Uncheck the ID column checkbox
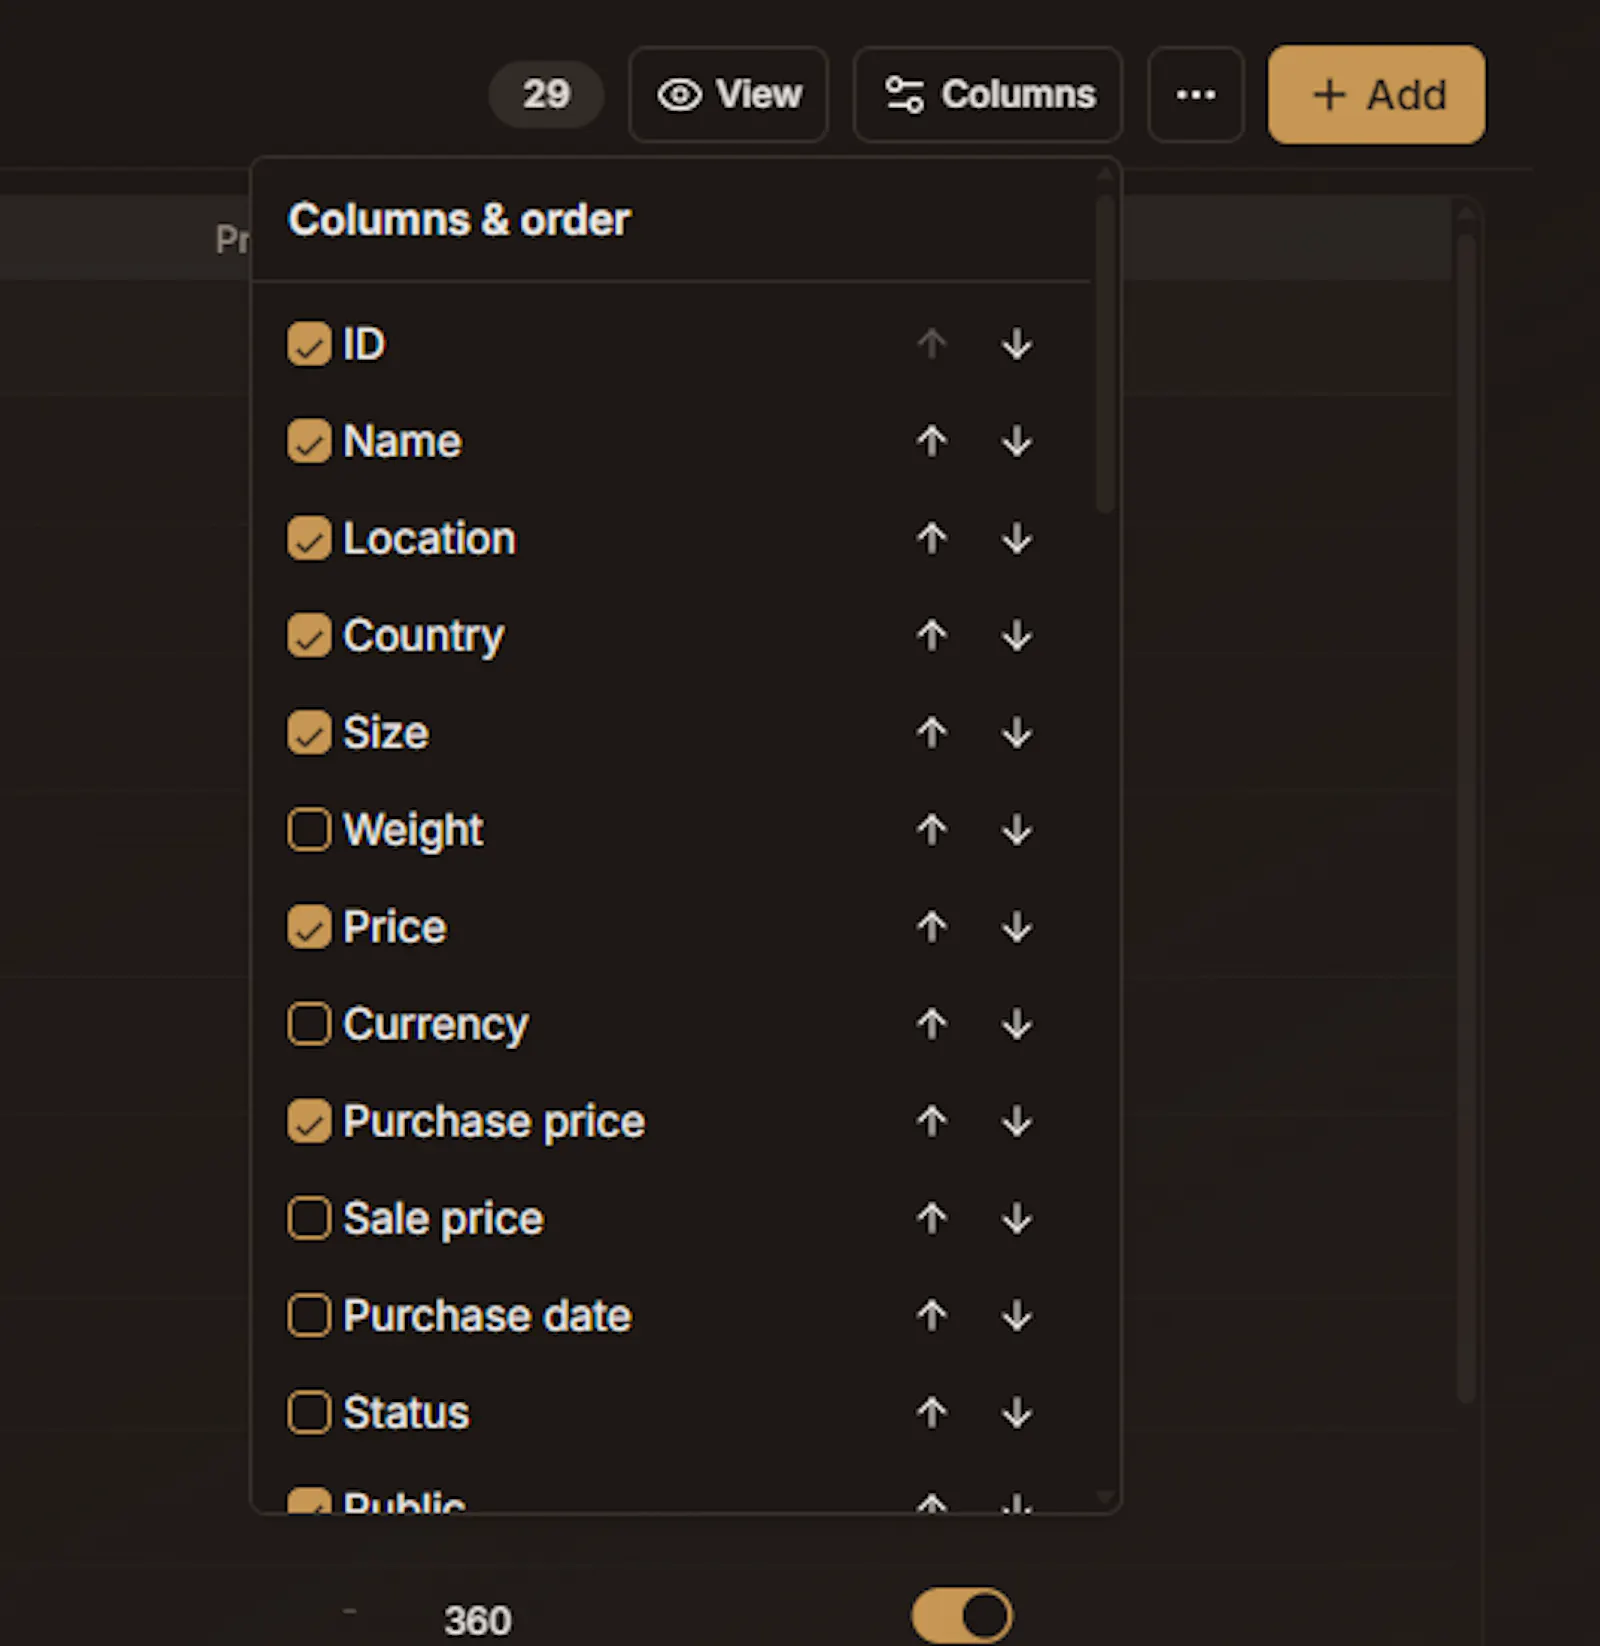 [x=309, y=344]
